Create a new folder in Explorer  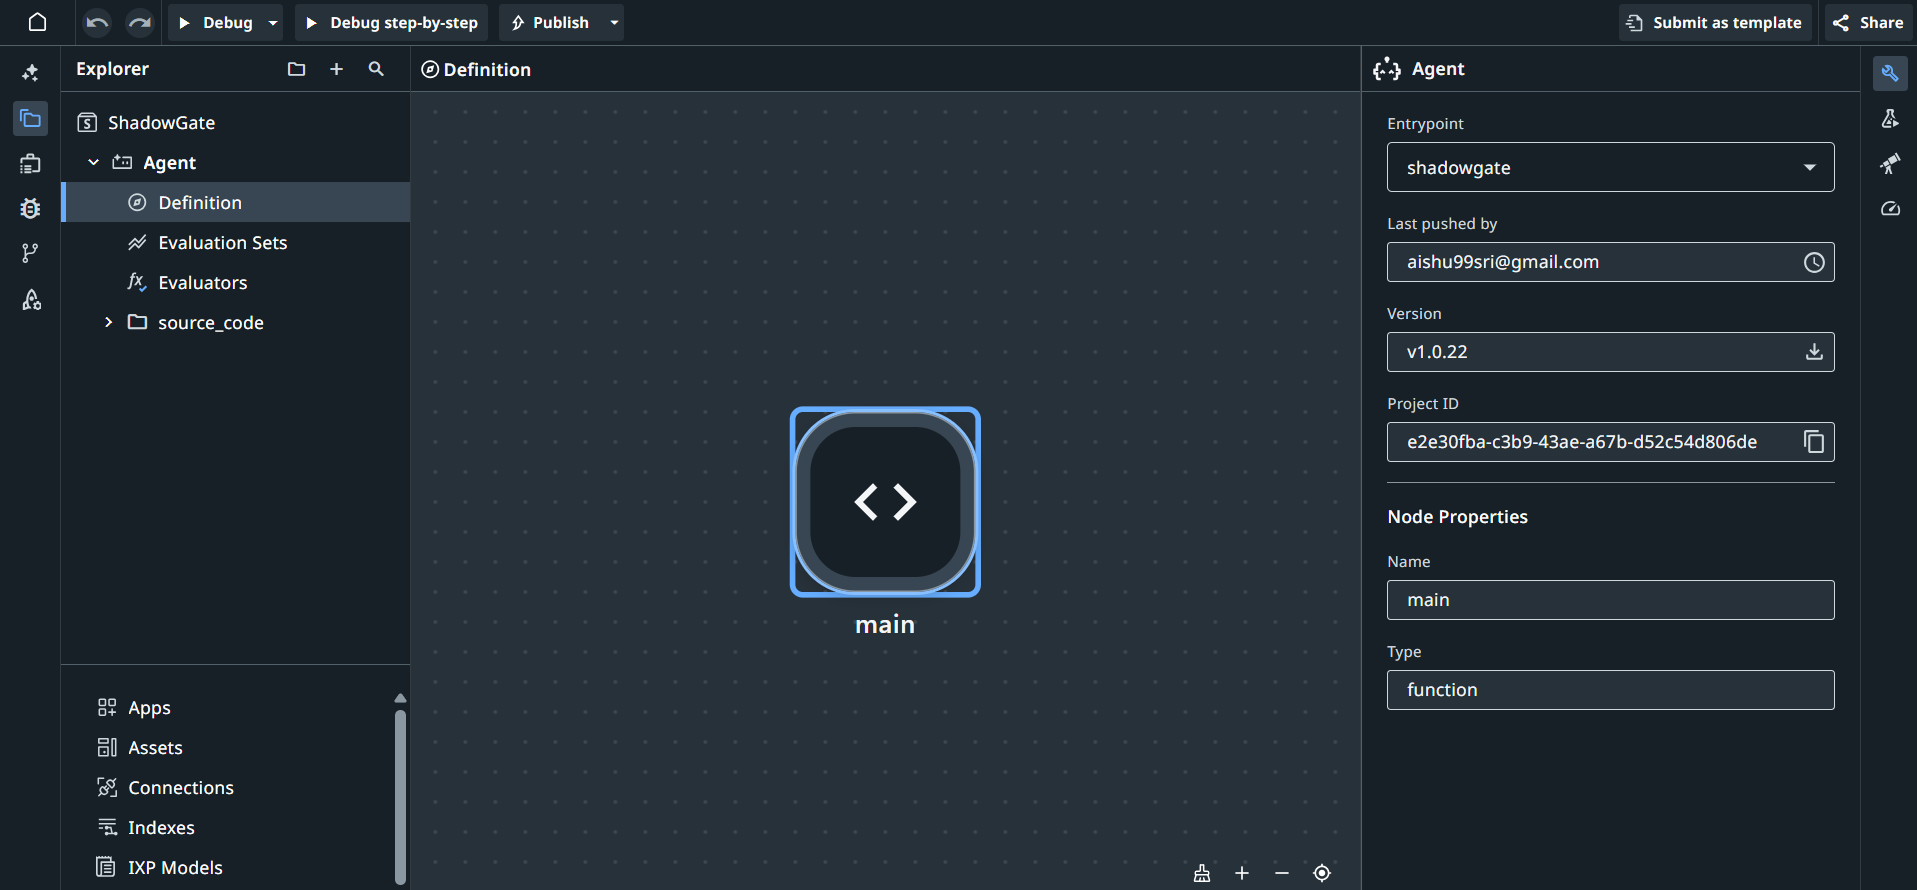(x=296, y=69)
